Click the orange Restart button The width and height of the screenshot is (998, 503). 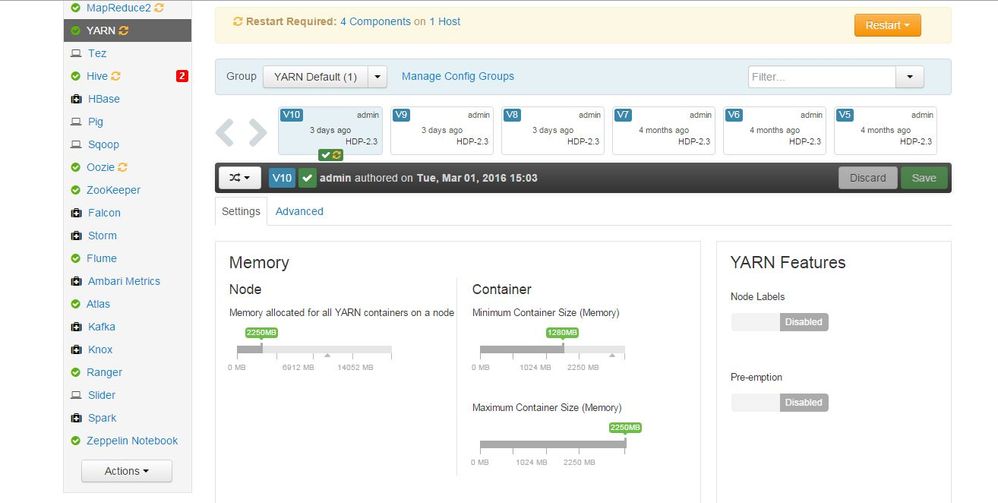coord(887,25)
